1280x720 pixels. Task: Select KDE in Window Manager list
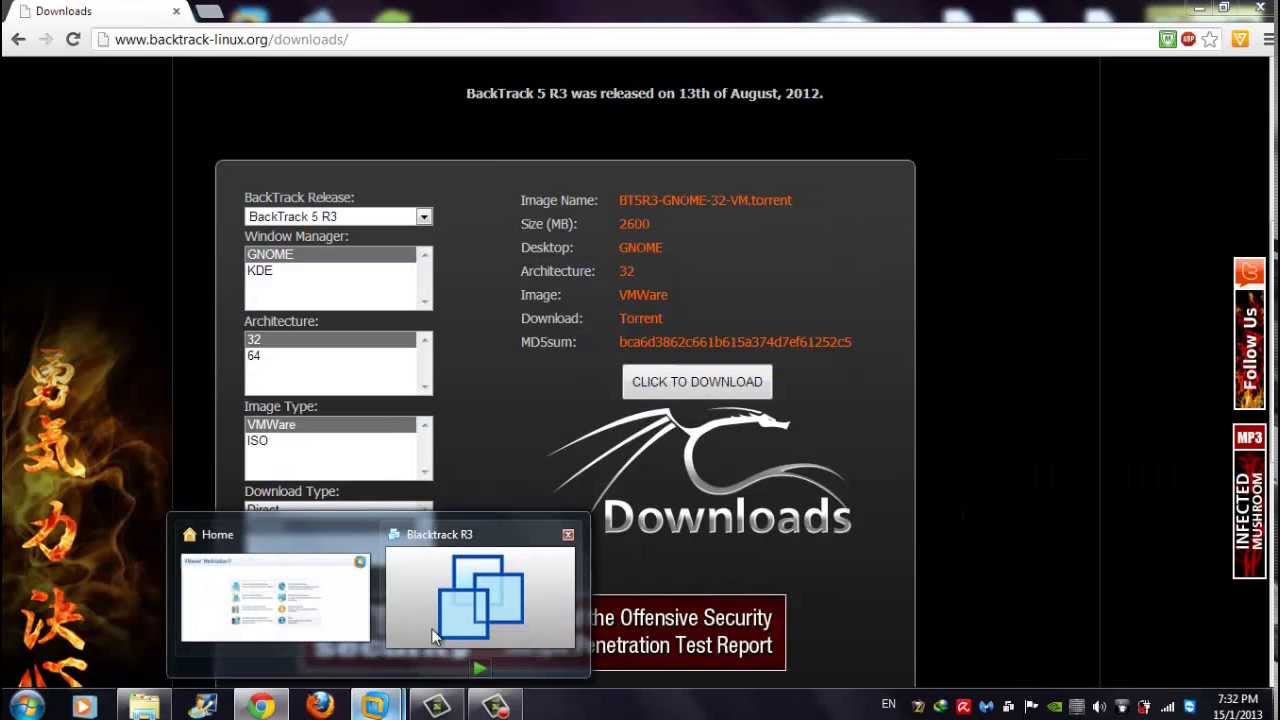click(330, 270)
